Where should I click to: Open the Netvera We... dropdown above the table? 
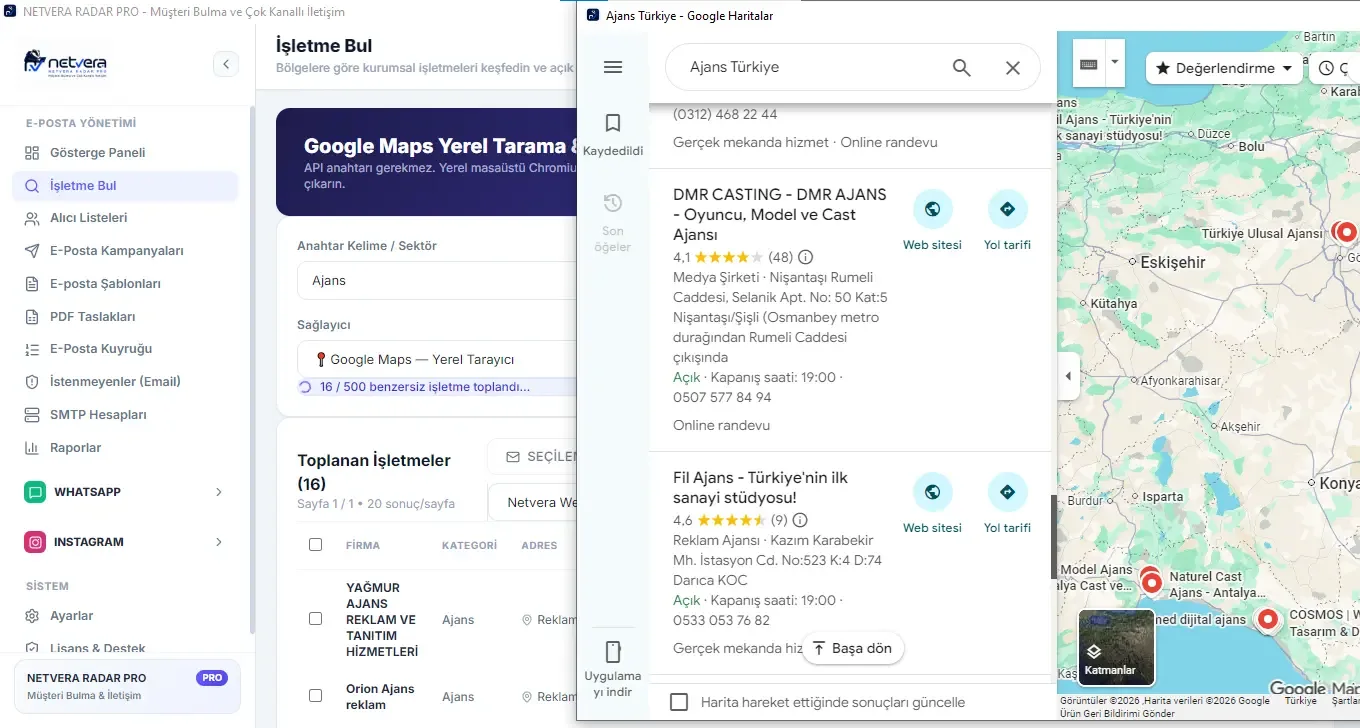[x=532, y=502]
